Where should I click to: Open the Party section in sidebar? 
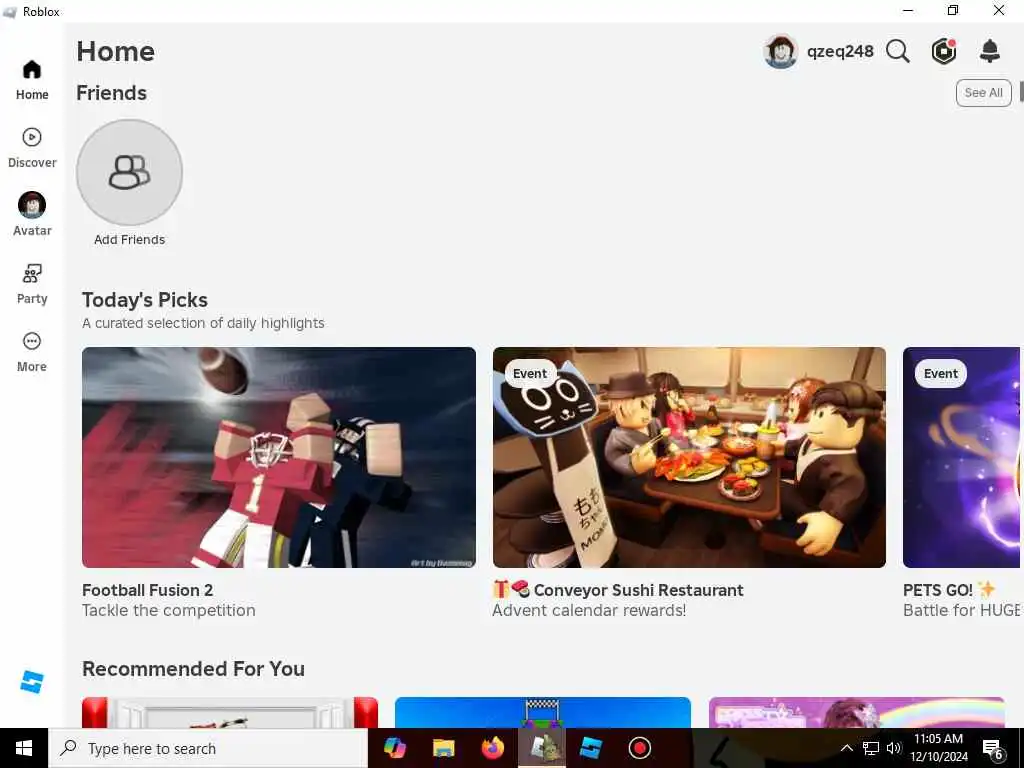(31, 284)
